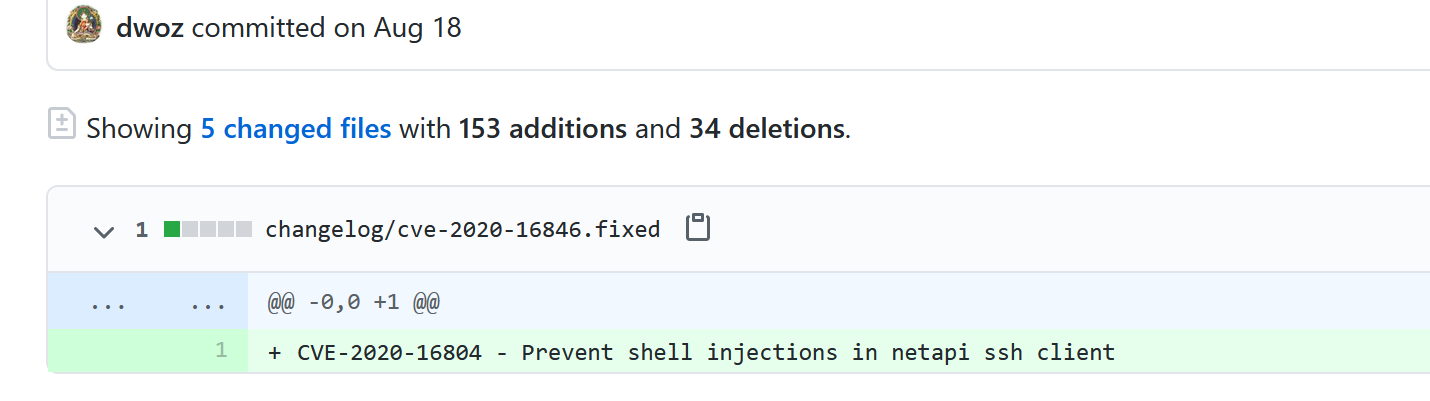The image size is (1430, 401).
Task: Click the @@ -0,0 +1 @@ hunk header
Action: 354,302
